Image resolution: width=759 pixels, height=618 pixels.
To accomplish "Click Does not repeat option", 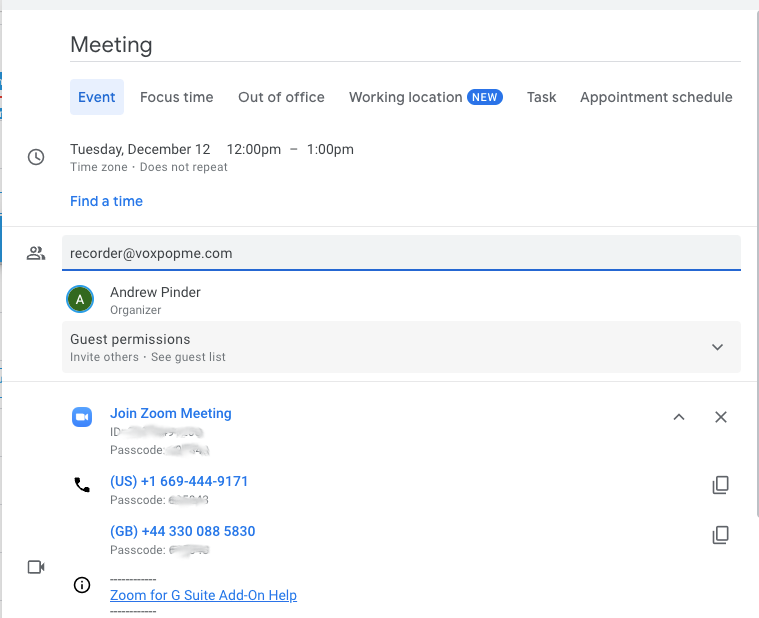I will pos(183,167).
